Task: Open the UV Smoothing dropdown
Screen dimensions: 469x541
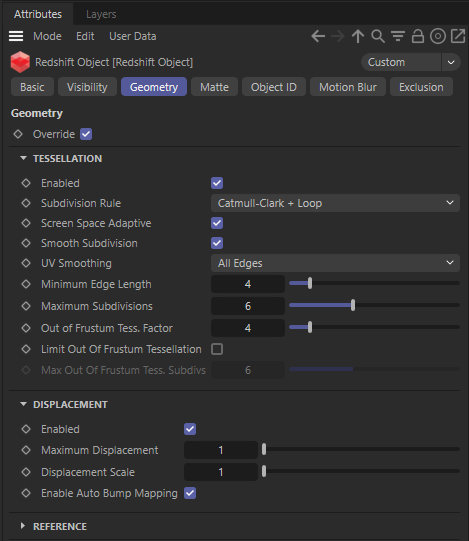Action: pyautogui.click(x=335, y=263)
